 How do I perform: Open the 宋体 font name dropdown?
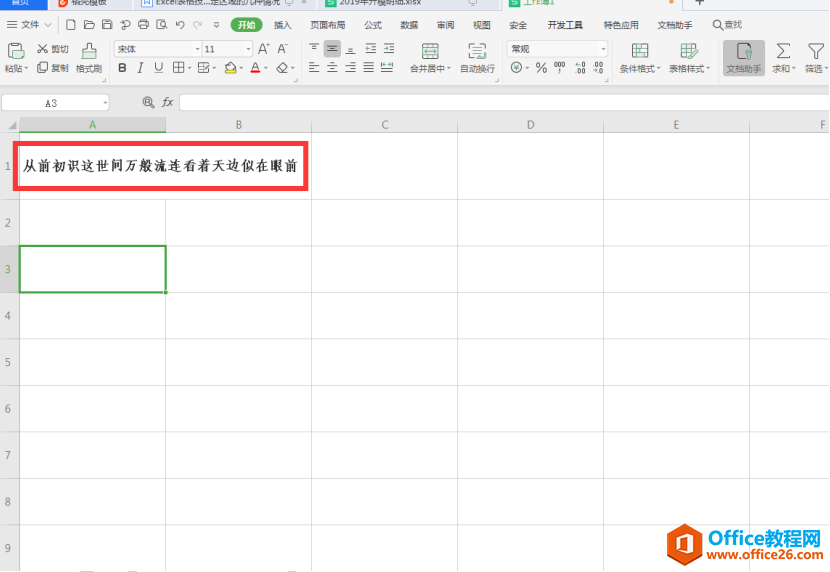197,49
